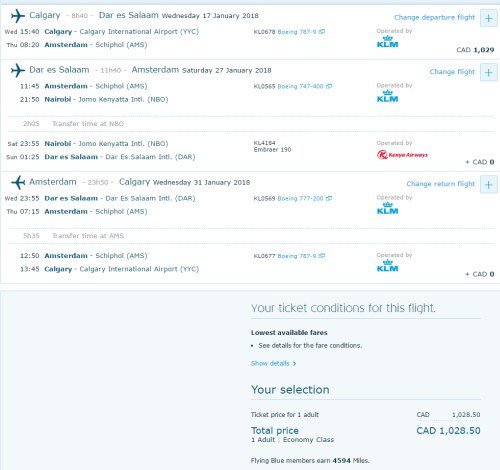Image resolution: width=500 pixels, height=470 pixels.
Task: Expand the Change return flight plus button
Action: [489, 184]
